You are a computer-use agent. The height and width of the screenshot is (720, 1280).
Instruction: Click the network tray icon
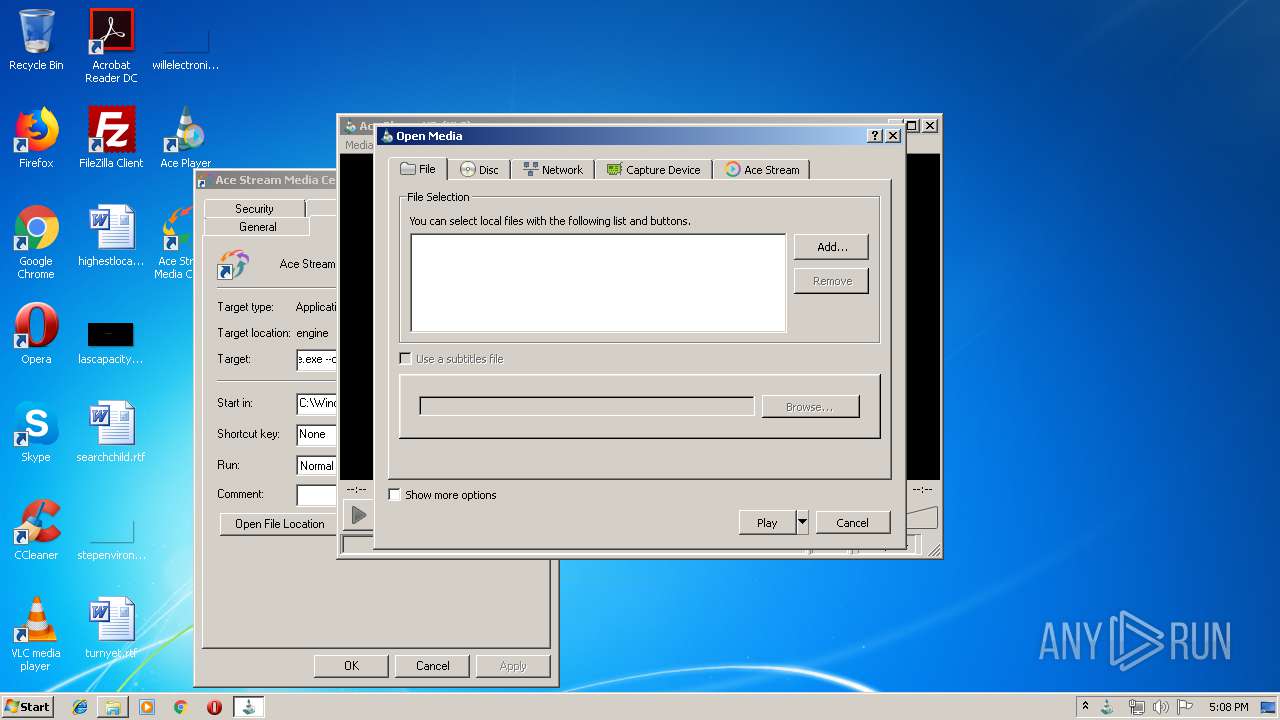click(x=1136, y=707)
